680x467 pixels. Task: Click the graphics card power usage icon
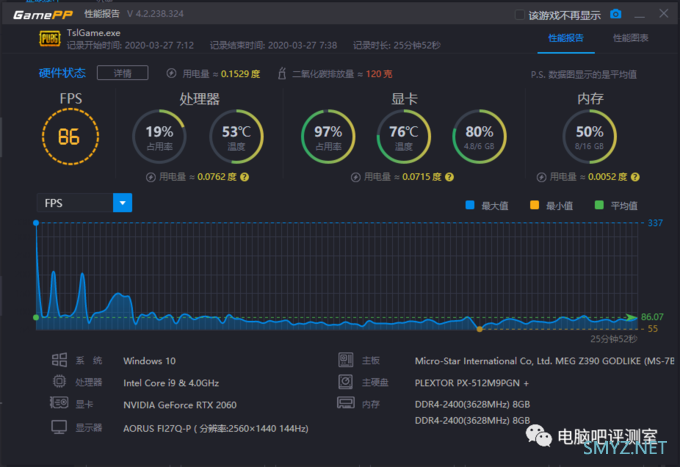356,177
